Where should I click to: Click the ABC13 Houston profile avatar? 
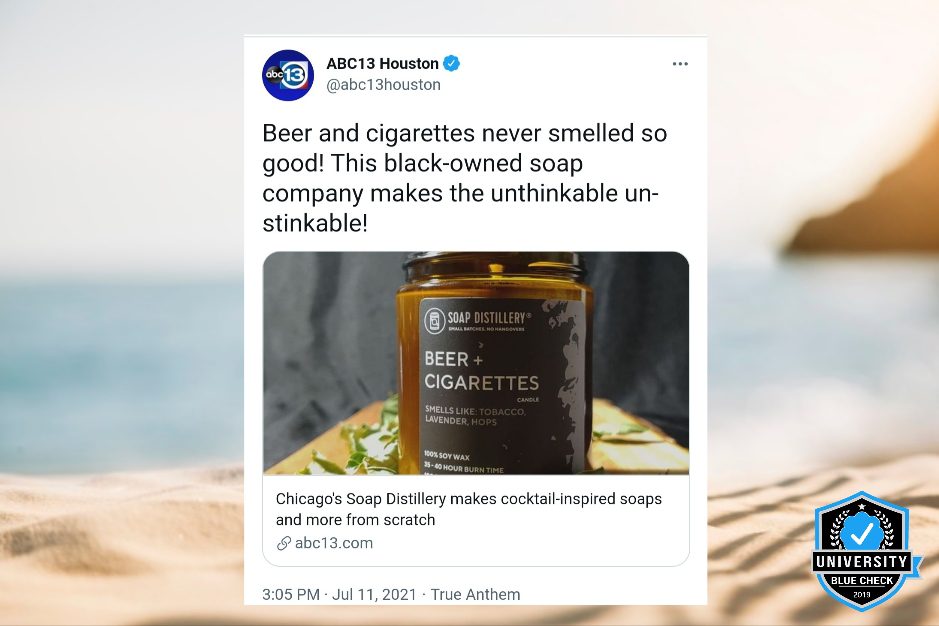pyautogui.click(x=288, y=75)
